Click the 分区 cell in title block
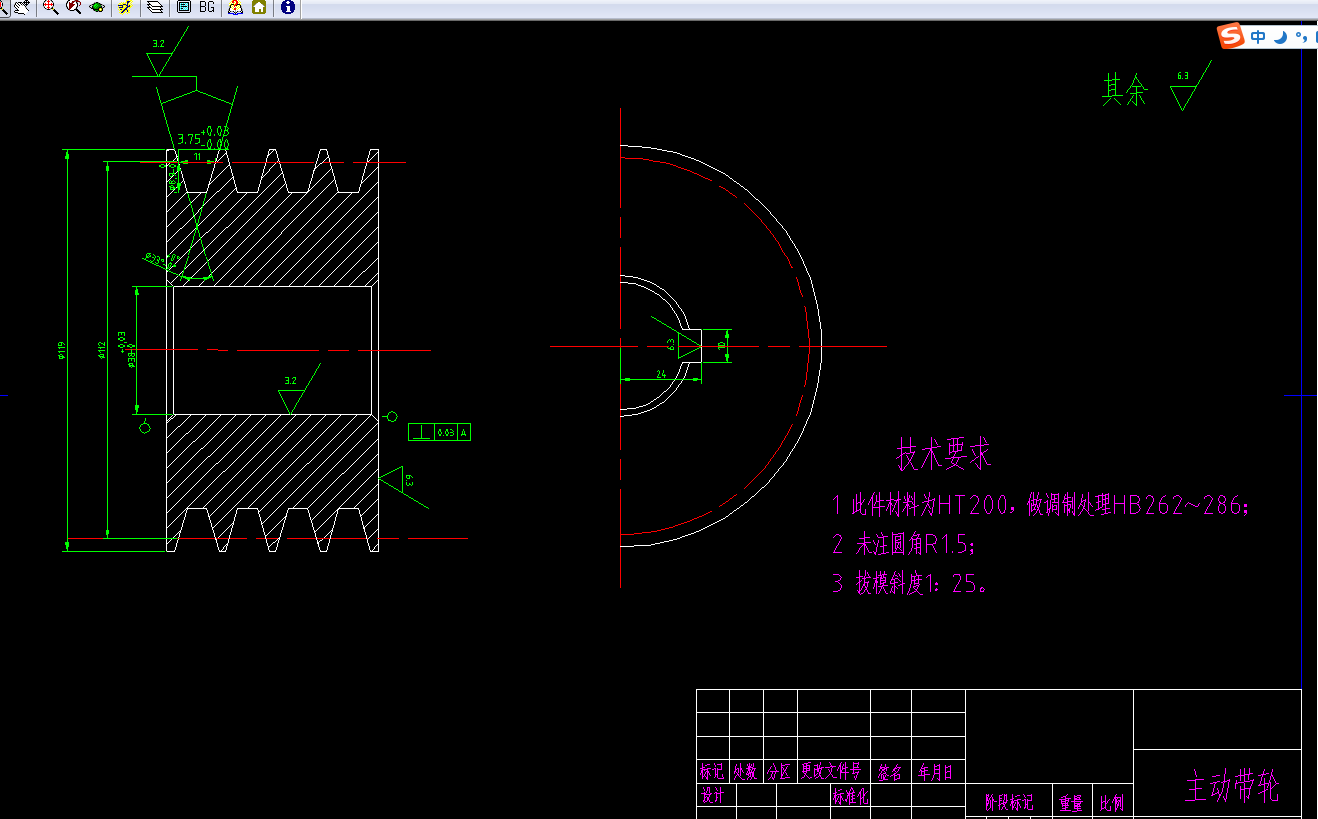This screenshot has height=819, width=1318. pyautogui.click(x=780, y=772)
